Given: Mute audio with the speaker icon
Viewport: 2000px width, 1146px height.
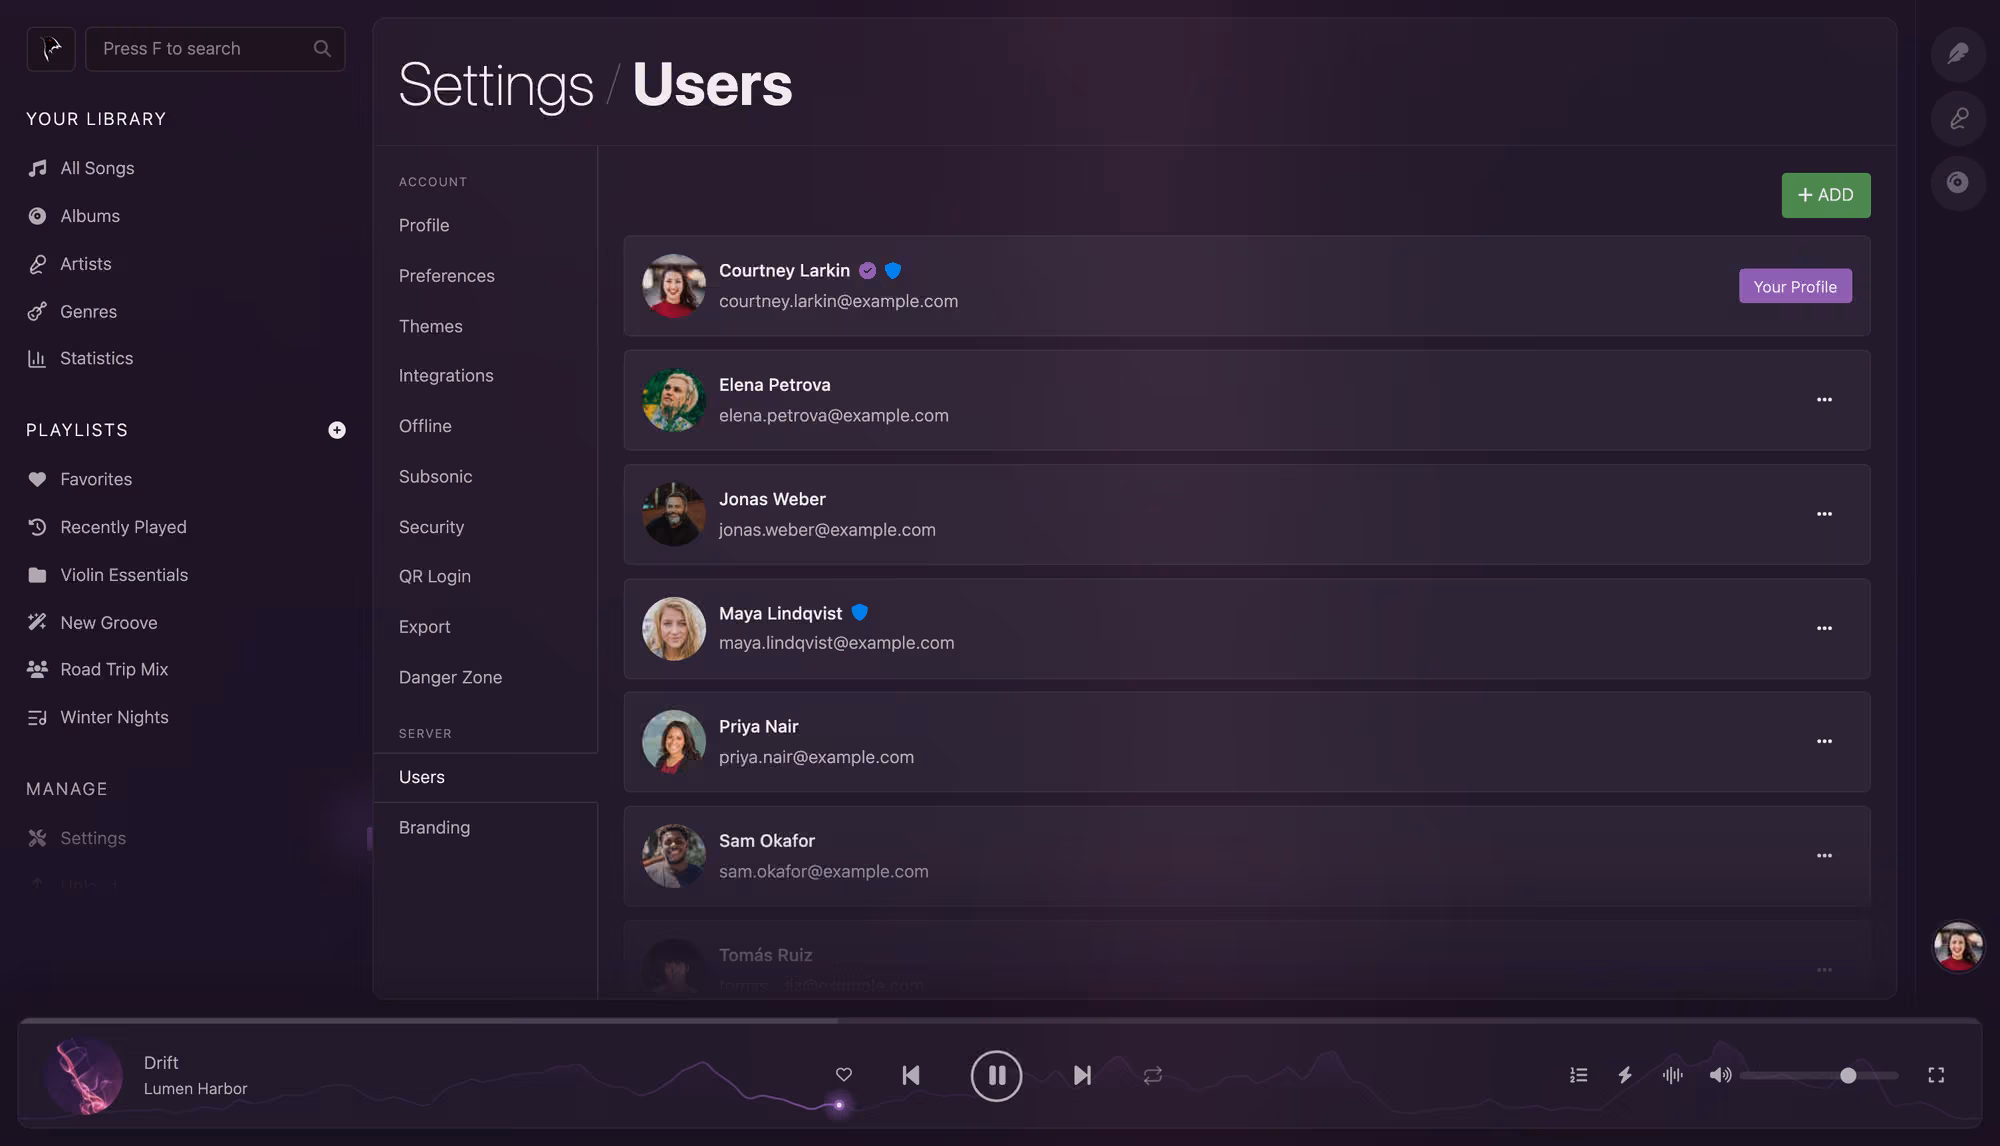Looking at the screenshot, I should tap(1720, 1075).
